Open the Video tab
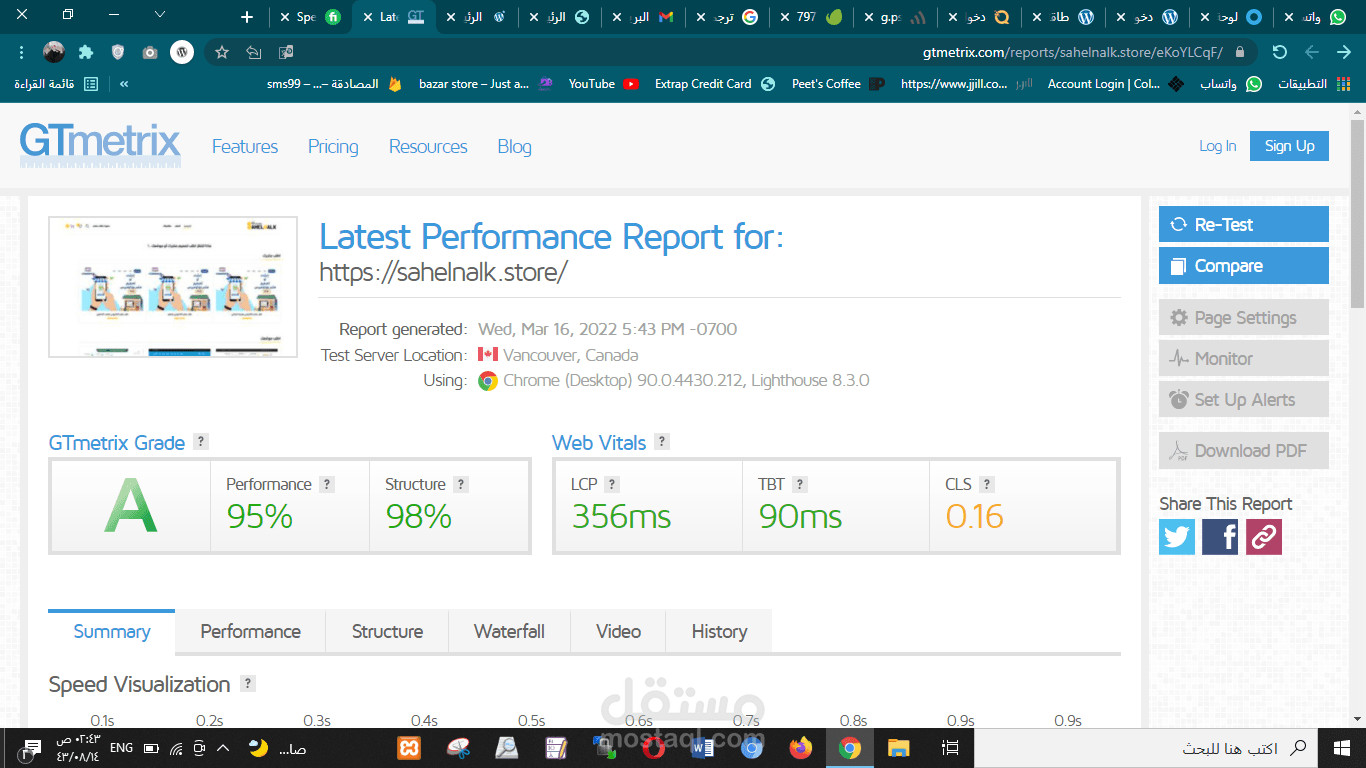The image size is (1366, 768). tap(618, 632)
